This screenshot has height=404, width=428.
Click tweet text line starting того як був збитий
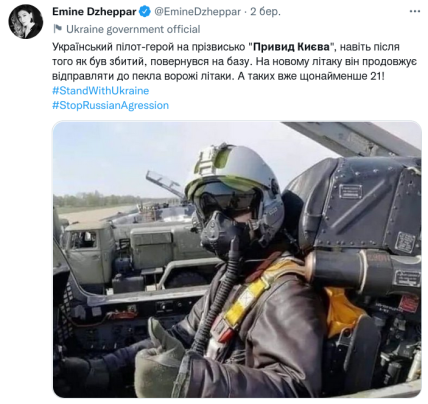pos(234,61)
